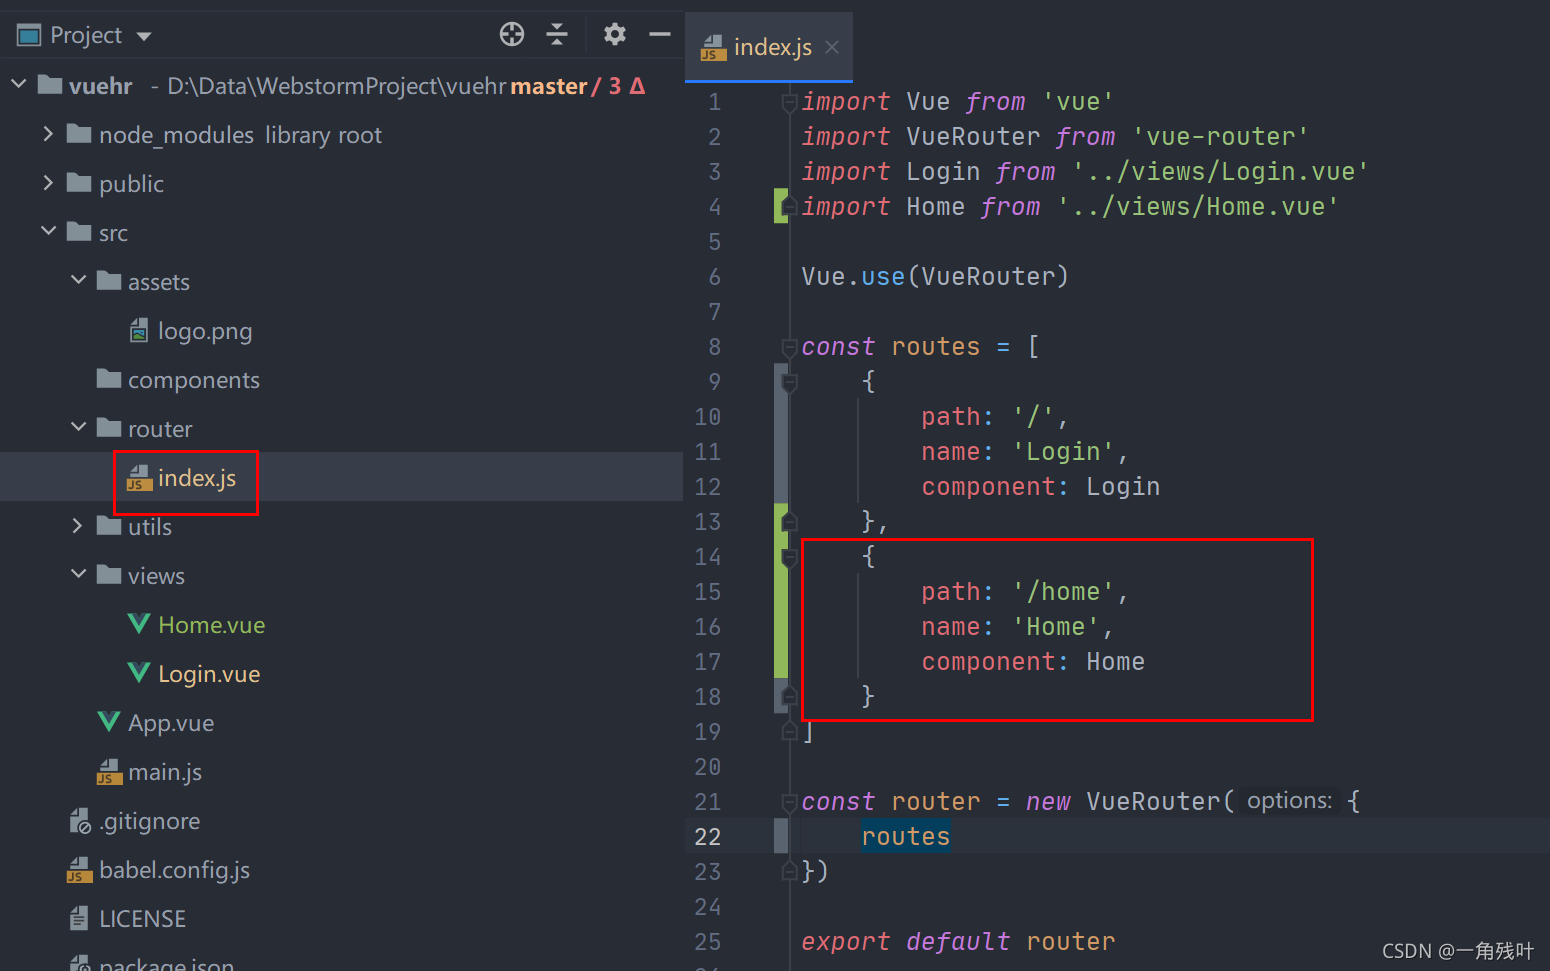This screenshot has width=1550, height=971.
Task: Hide the Project panel with minus icon
Action: tap(660, 34)
